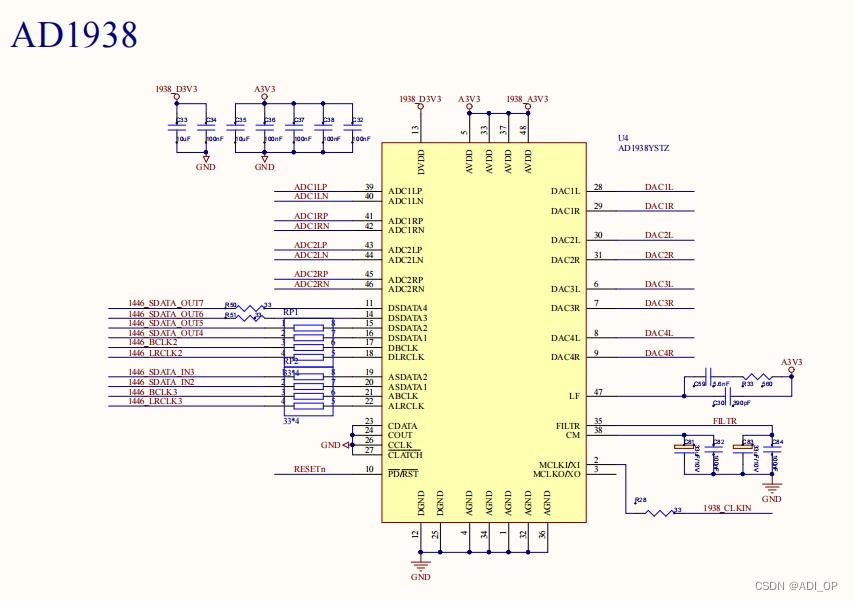
Task: Click the R50 resistor symbol
Action: click(251, 308)
